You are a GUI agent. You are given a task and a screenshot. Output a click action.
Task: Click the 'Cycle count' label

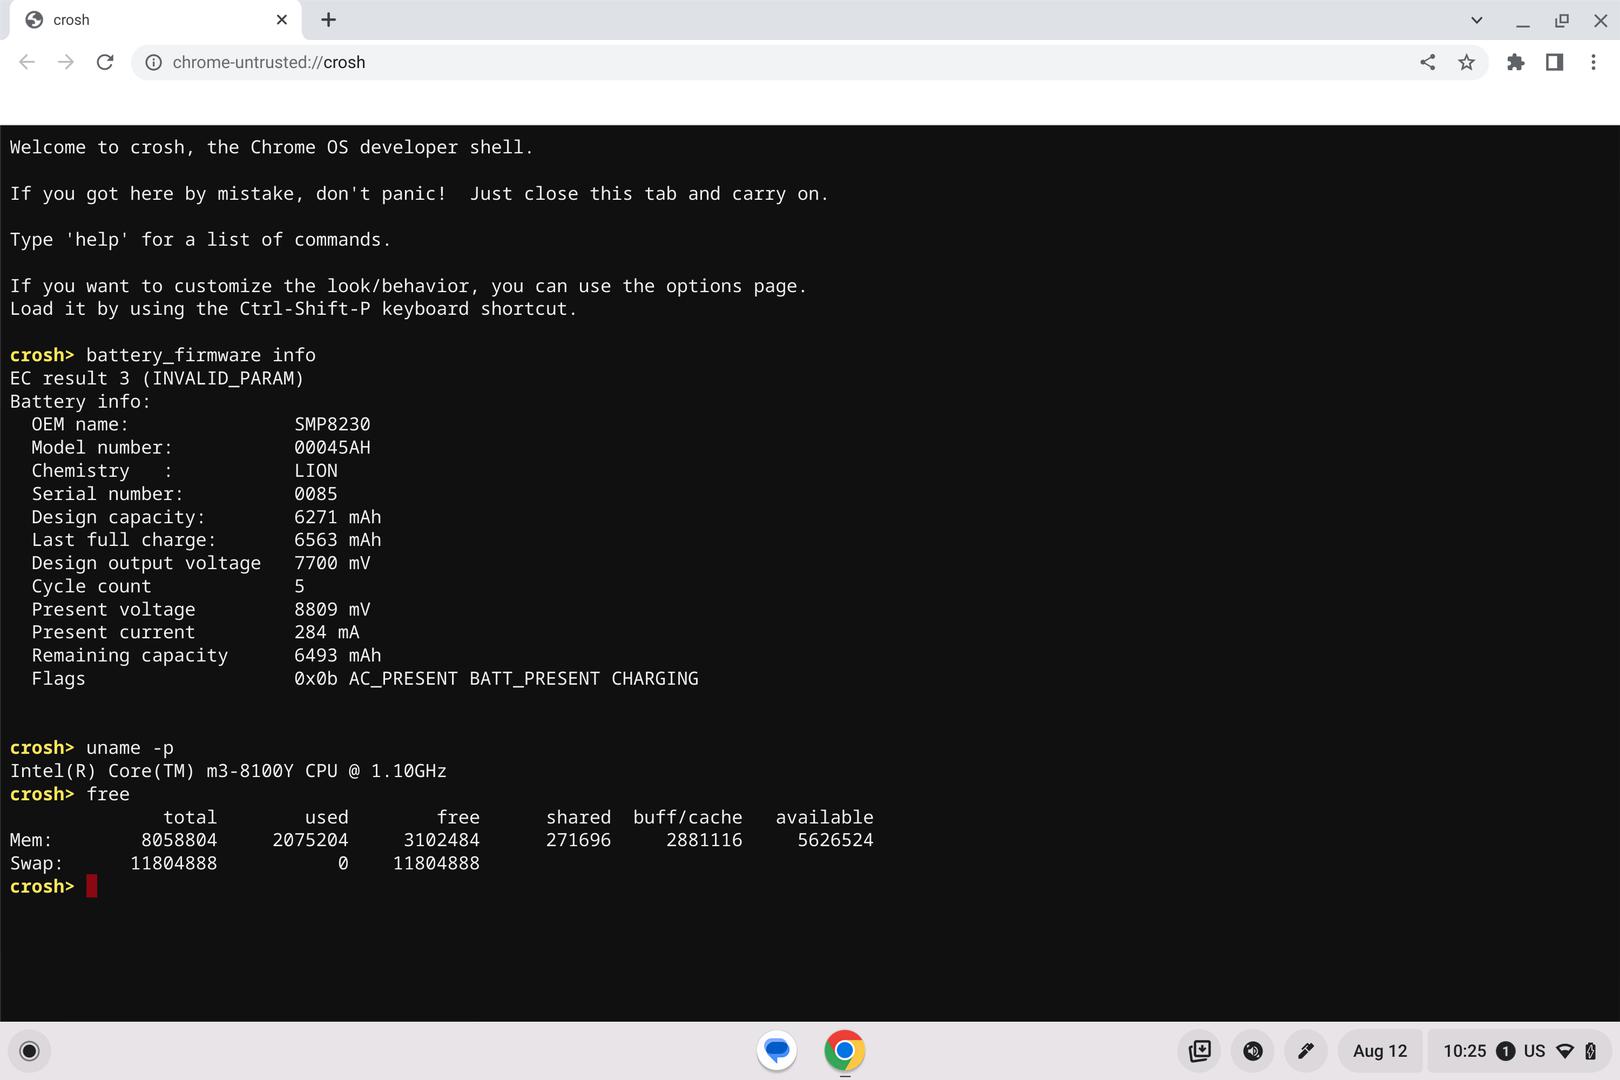(x=91, y=586)
